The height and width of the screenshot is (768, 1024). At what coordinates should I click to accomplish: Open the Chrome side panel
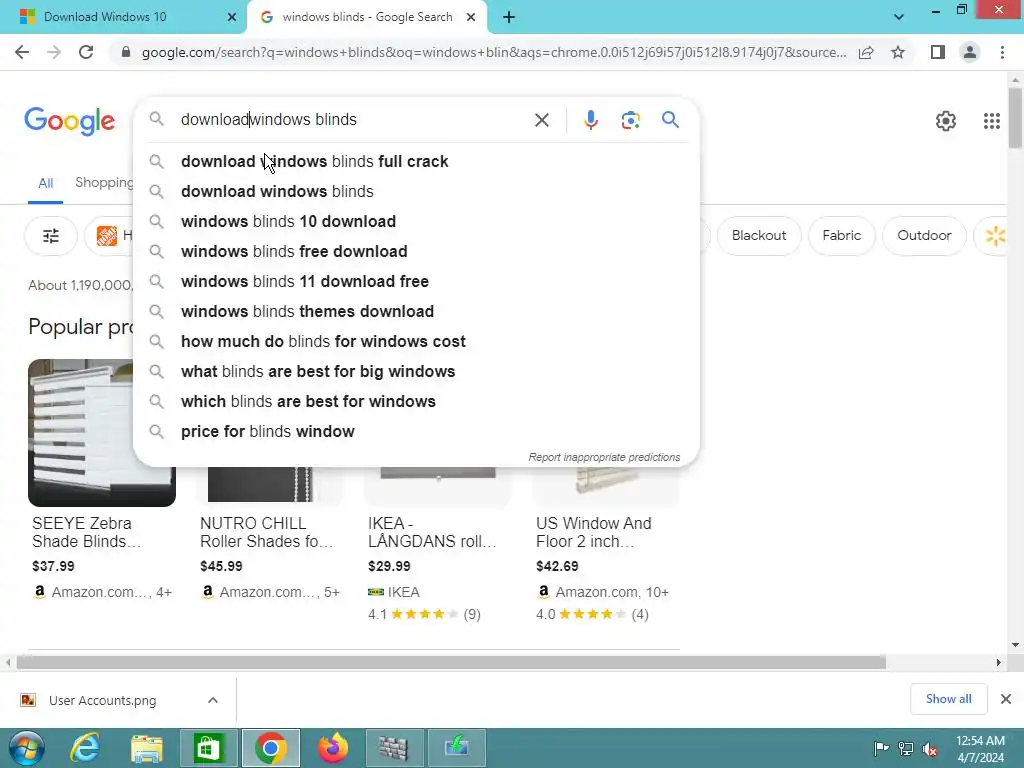pos(938,52)
